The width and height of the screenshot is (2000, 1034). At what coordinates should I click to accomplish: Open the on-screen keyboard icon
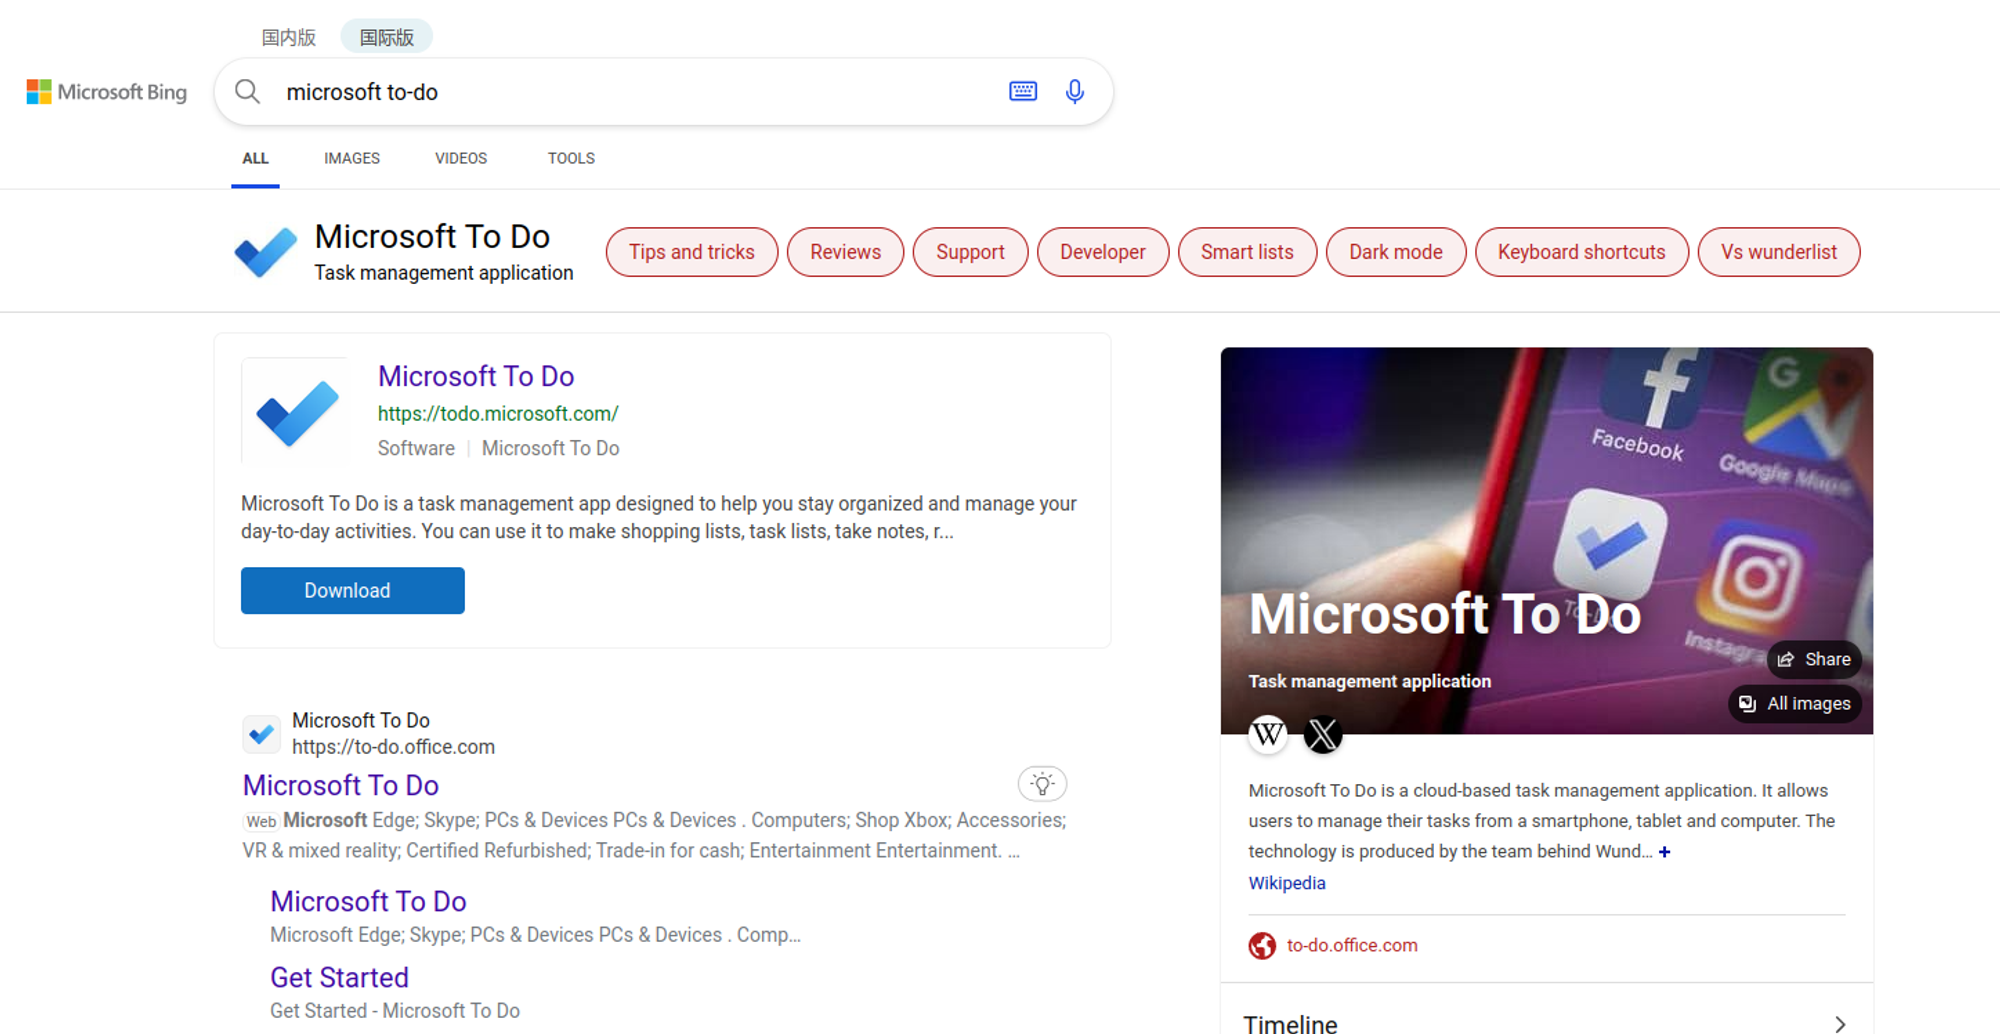click(x=1022, y=92)
